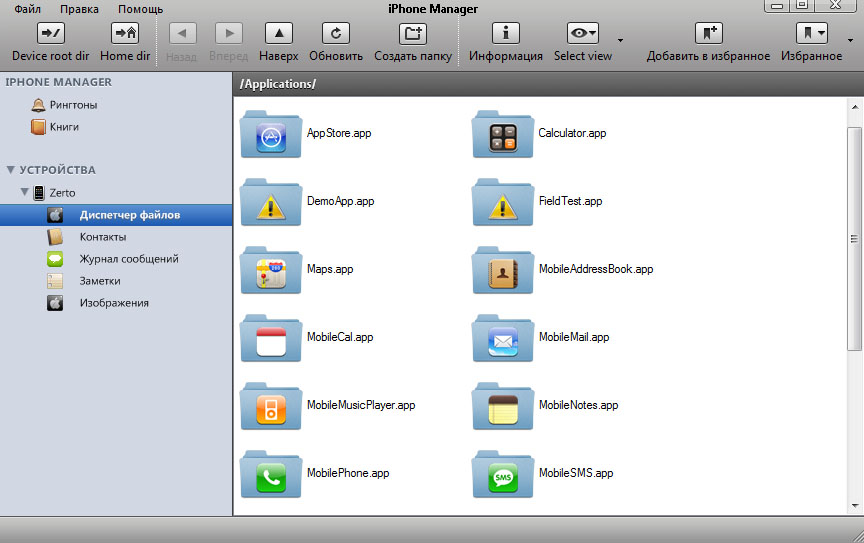Open Изображения in the sidebar
This screenshot has width=864, height=543.
pyautogui.click(x=116, y=303)
